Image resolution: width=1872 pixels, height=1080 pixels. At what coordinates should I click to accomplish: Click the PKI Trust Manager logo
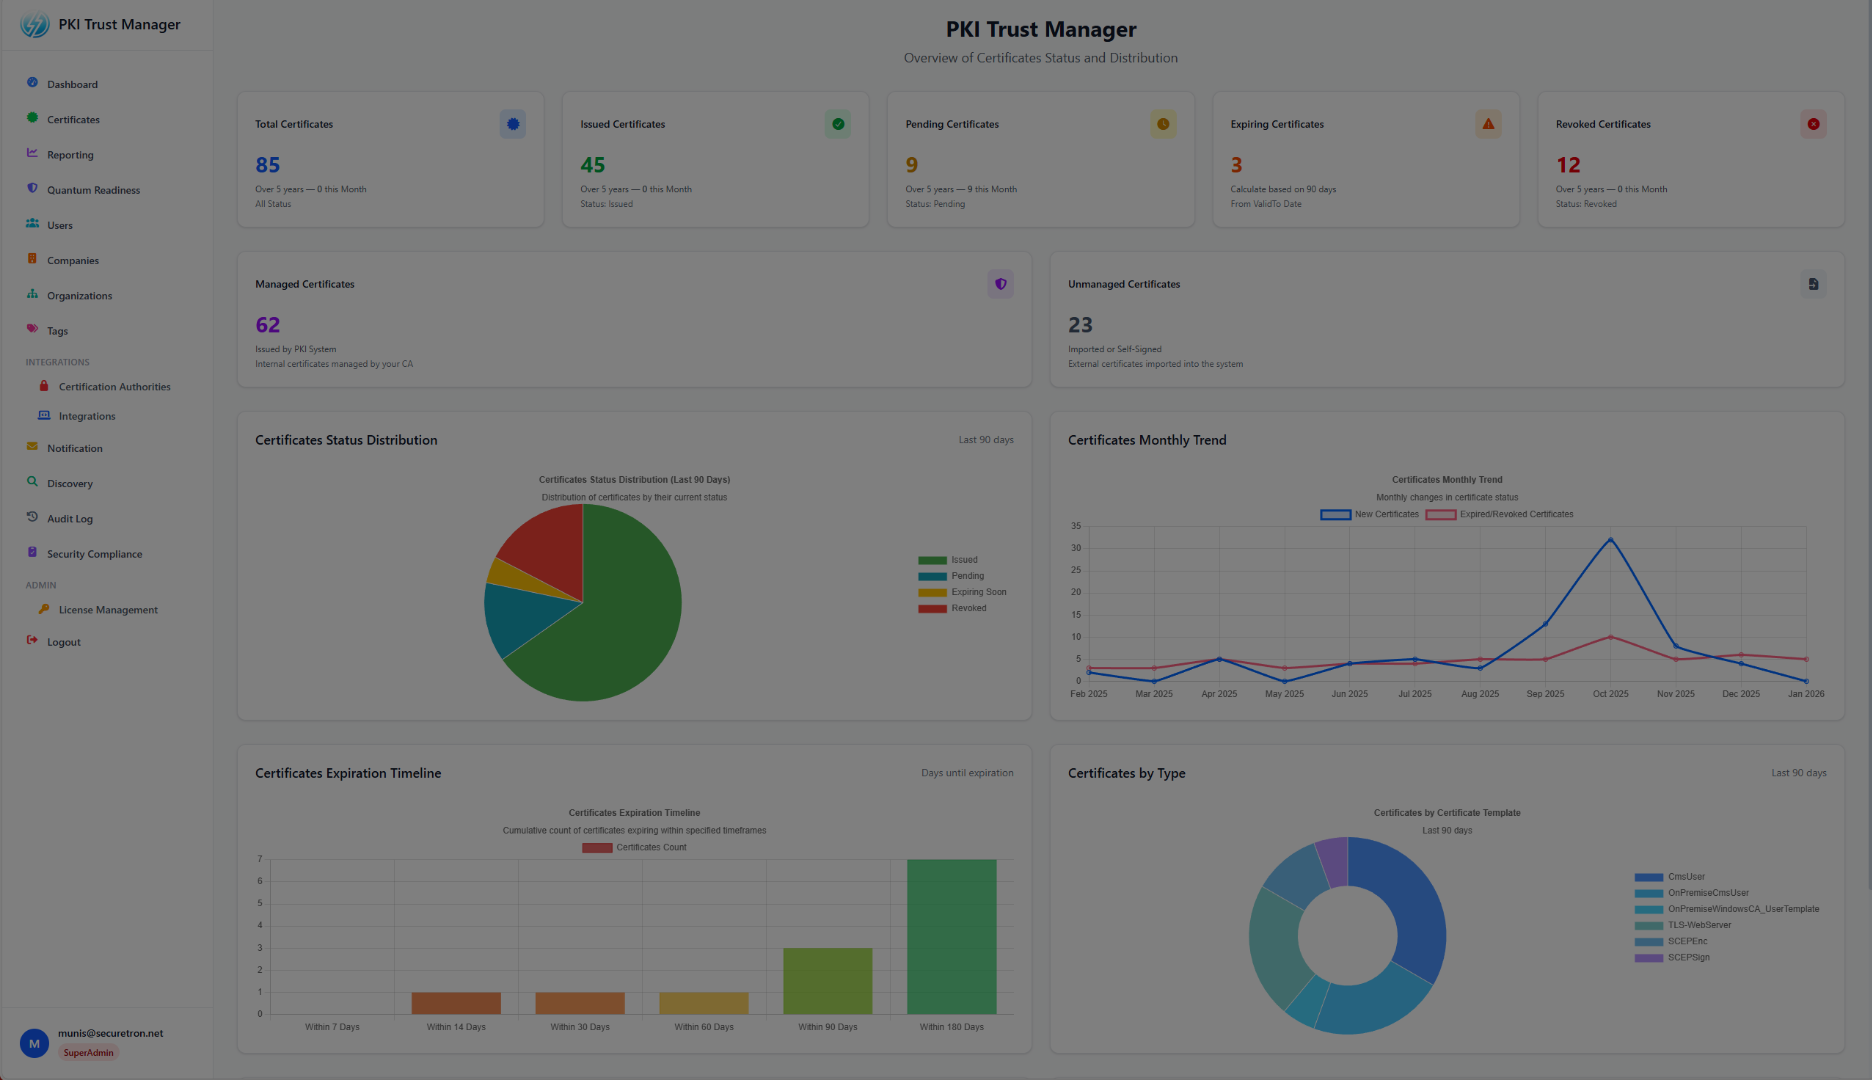pyautogui.click(x=35, y=25)
